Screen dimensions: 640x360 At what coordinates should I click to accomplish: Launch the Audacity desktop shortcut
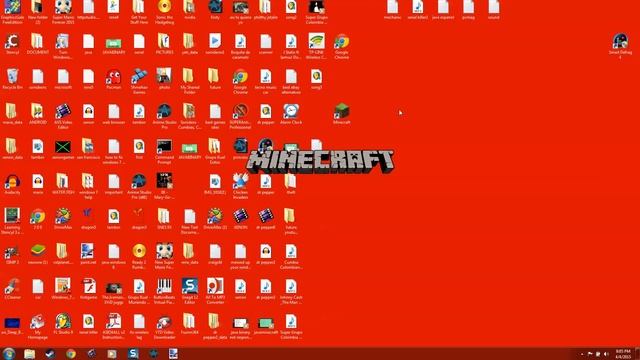[12, 184]
